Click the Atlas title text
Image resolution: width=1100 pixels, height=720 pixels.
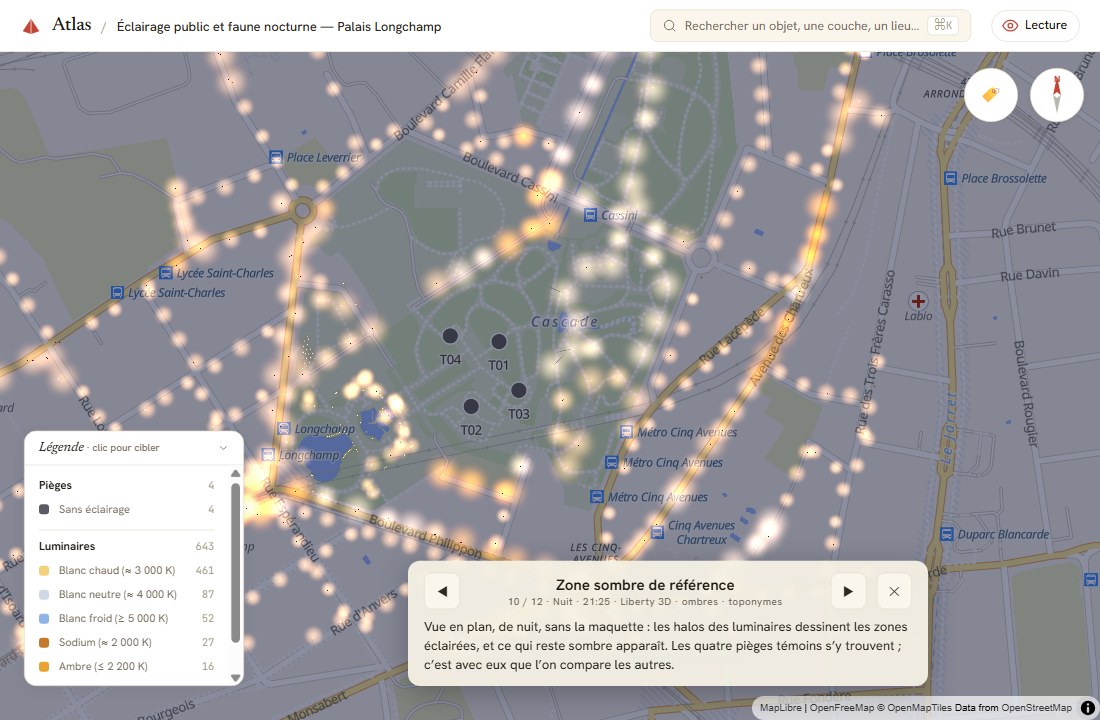[72, 25]
